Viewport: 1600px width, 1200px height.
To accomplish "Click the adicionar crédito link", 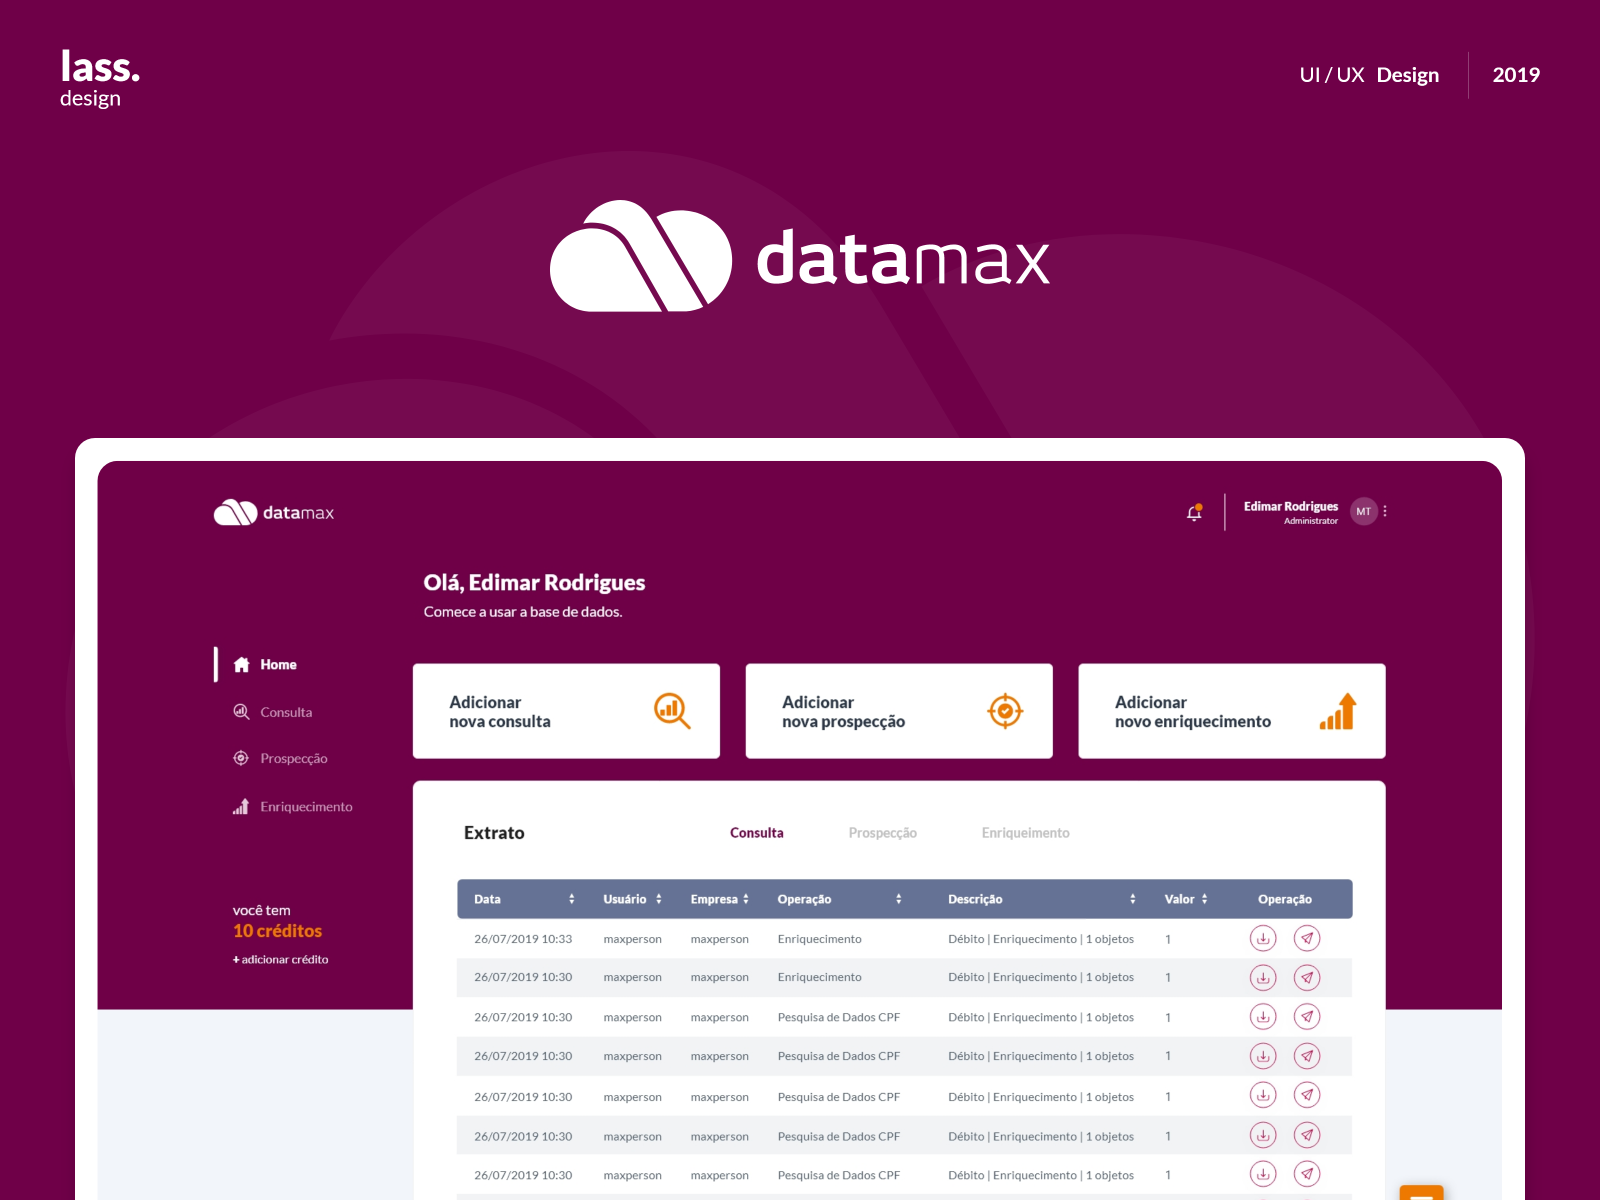I will [x=279, y=959].
